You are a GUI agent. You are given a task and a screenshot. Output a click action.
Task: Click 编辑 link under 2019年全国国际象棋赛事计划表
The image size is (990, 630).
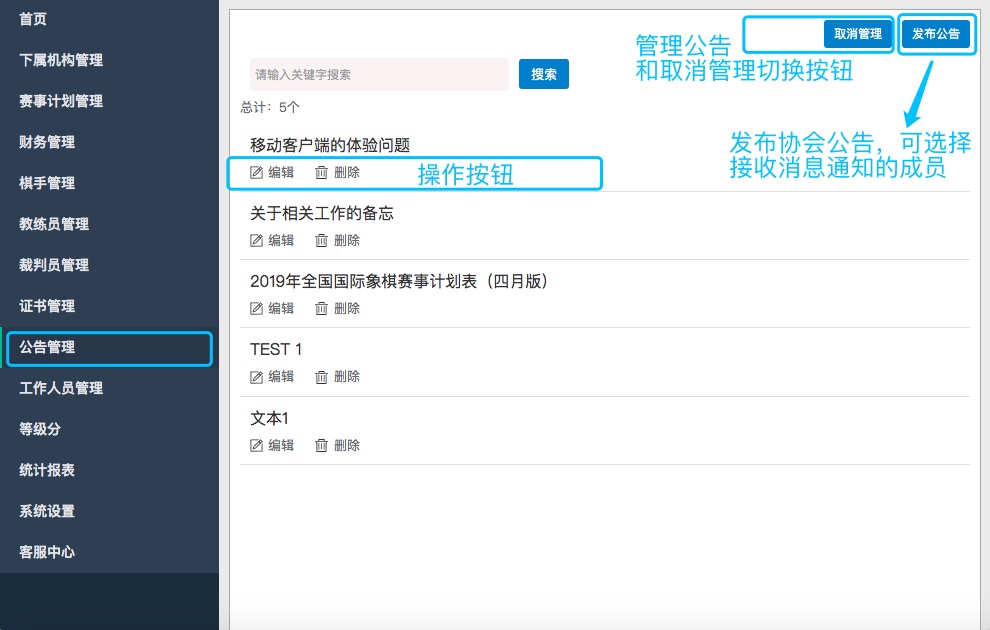281,309
